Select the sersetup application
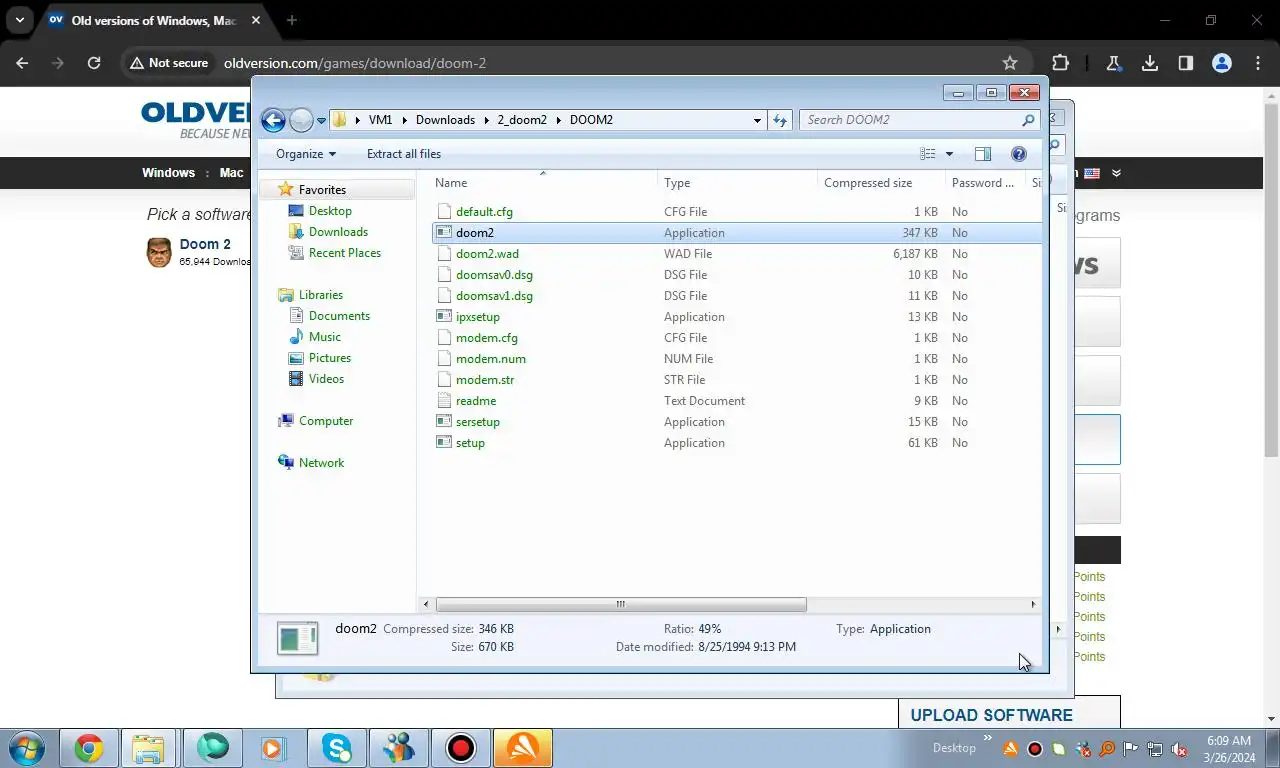The image size is (1280, 768). (477, 422)
